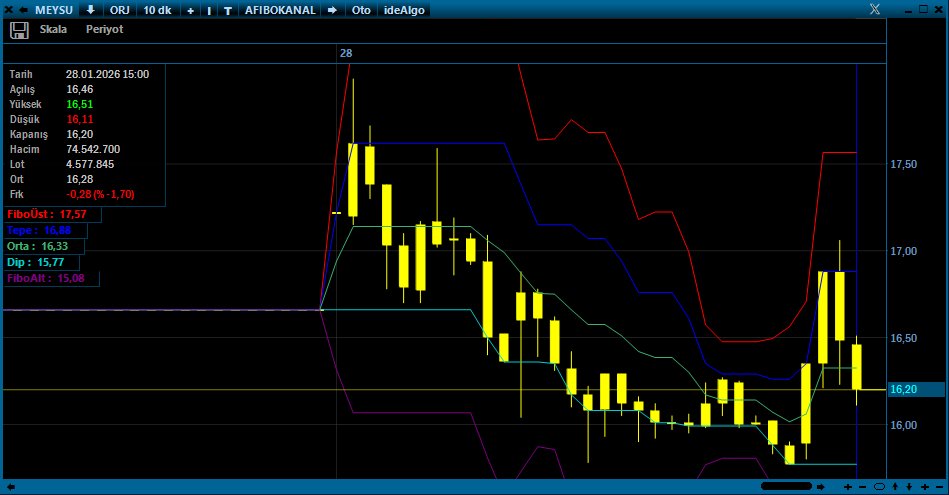
Task: Click the floppy disk save icon
Action: pos(19,30)
